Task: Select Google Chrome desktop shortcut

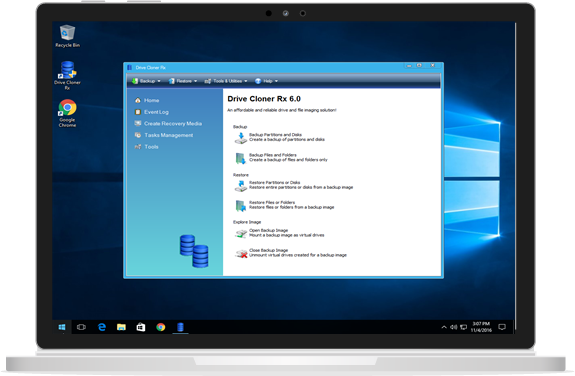Action: click(x=67, y=113)
